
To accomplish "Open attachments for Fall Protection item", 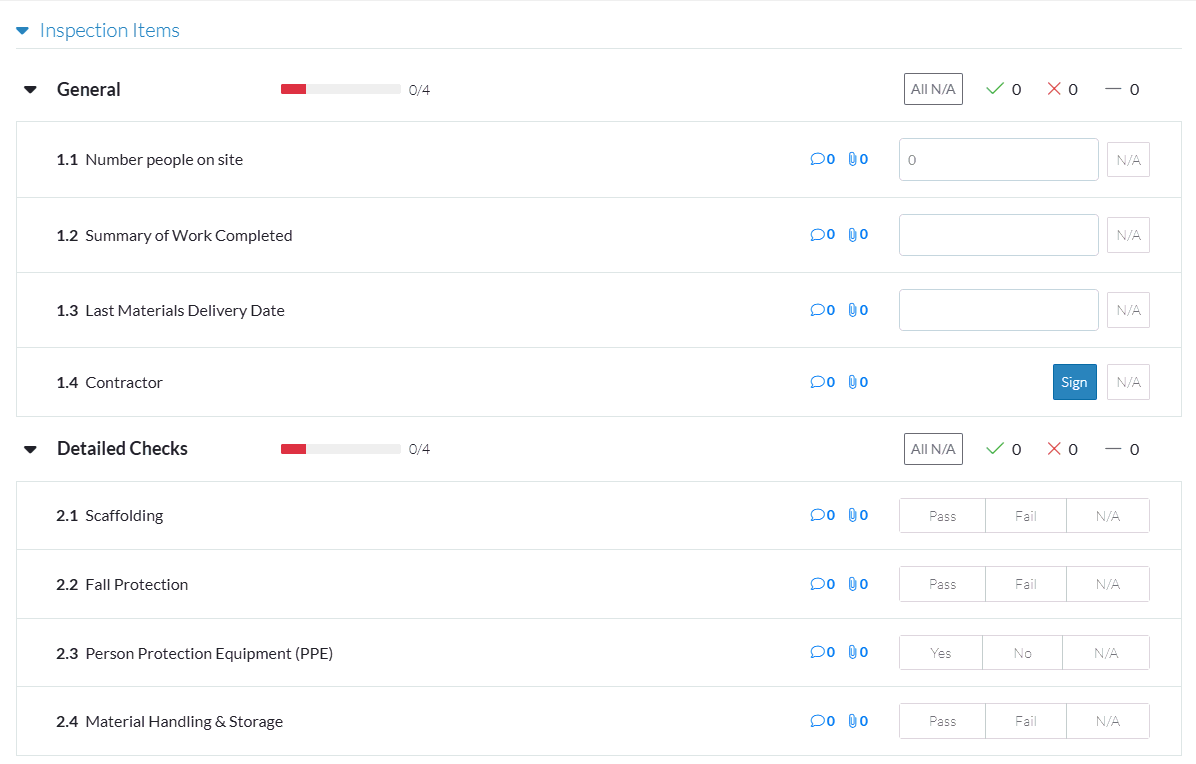I will (857, 584).
